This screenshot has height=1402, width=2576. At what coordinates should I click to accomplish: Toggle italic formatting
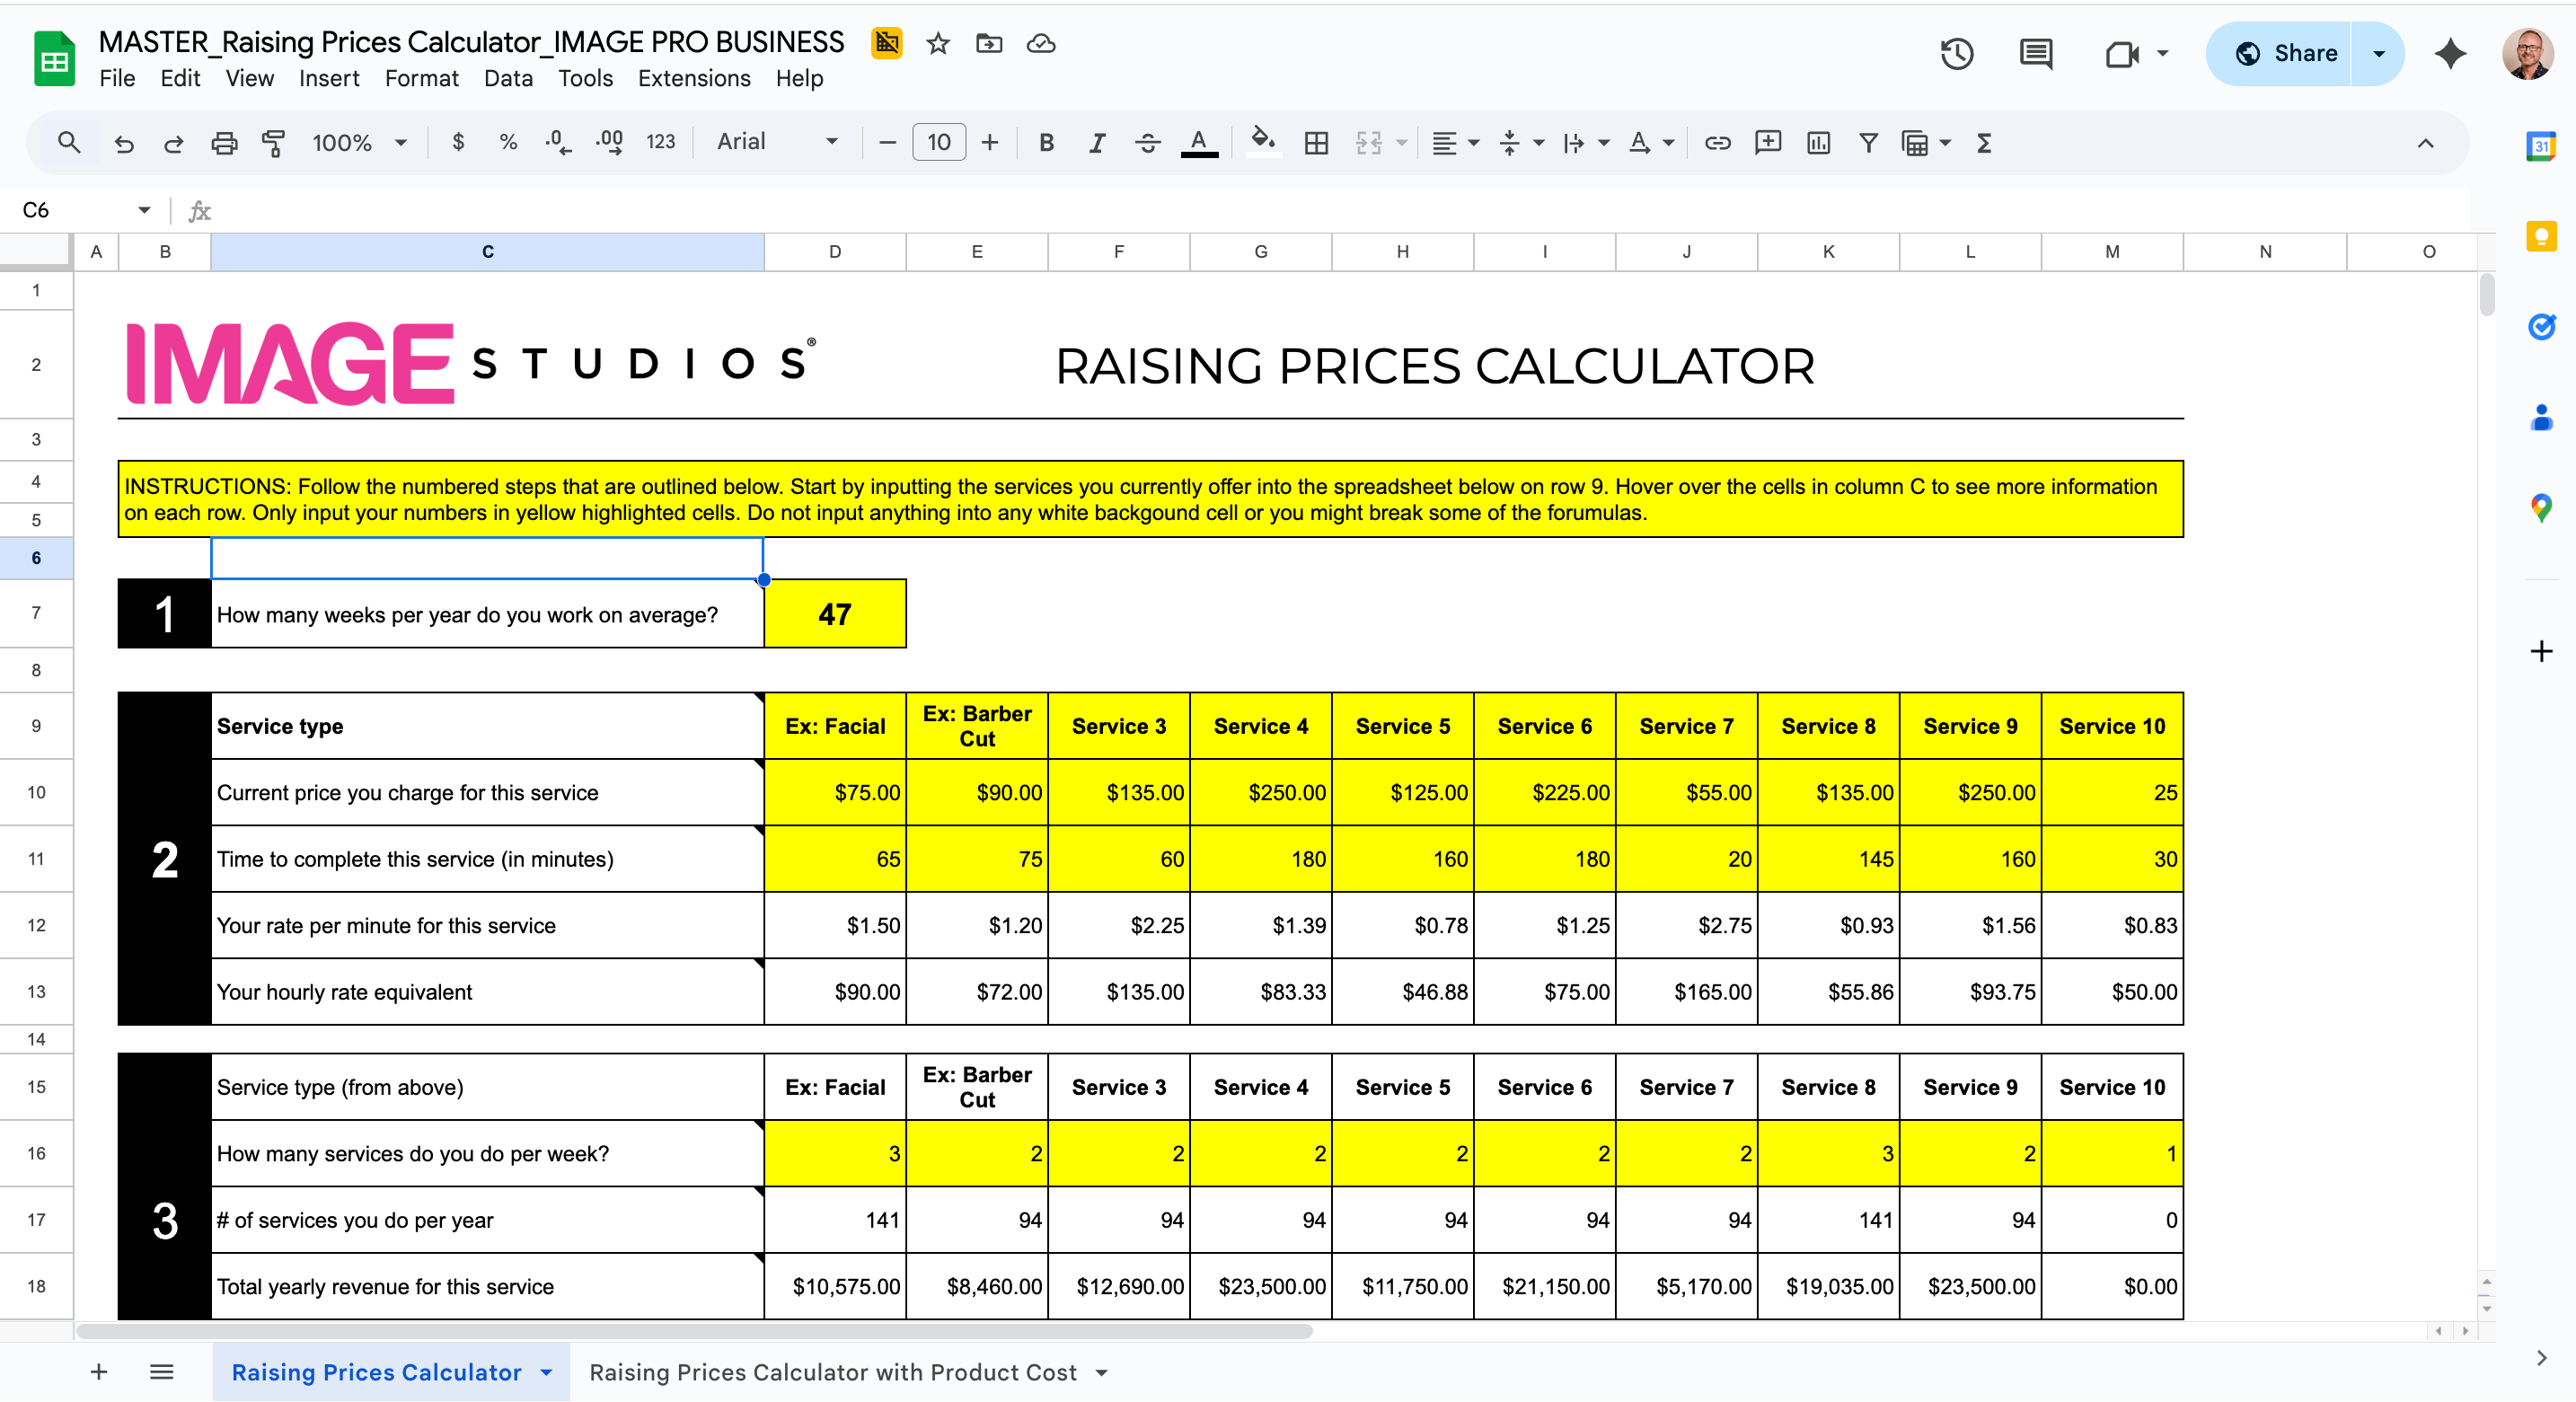coord(1097,143)
